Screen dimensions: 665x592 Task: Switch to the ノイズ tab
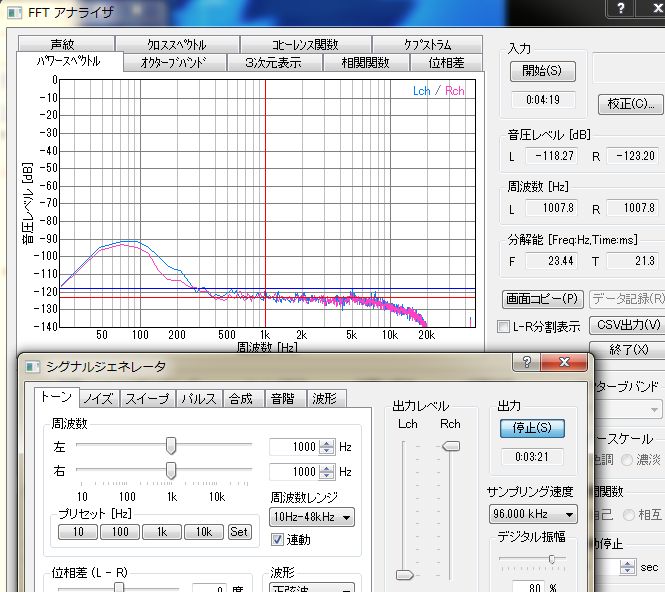99,399
